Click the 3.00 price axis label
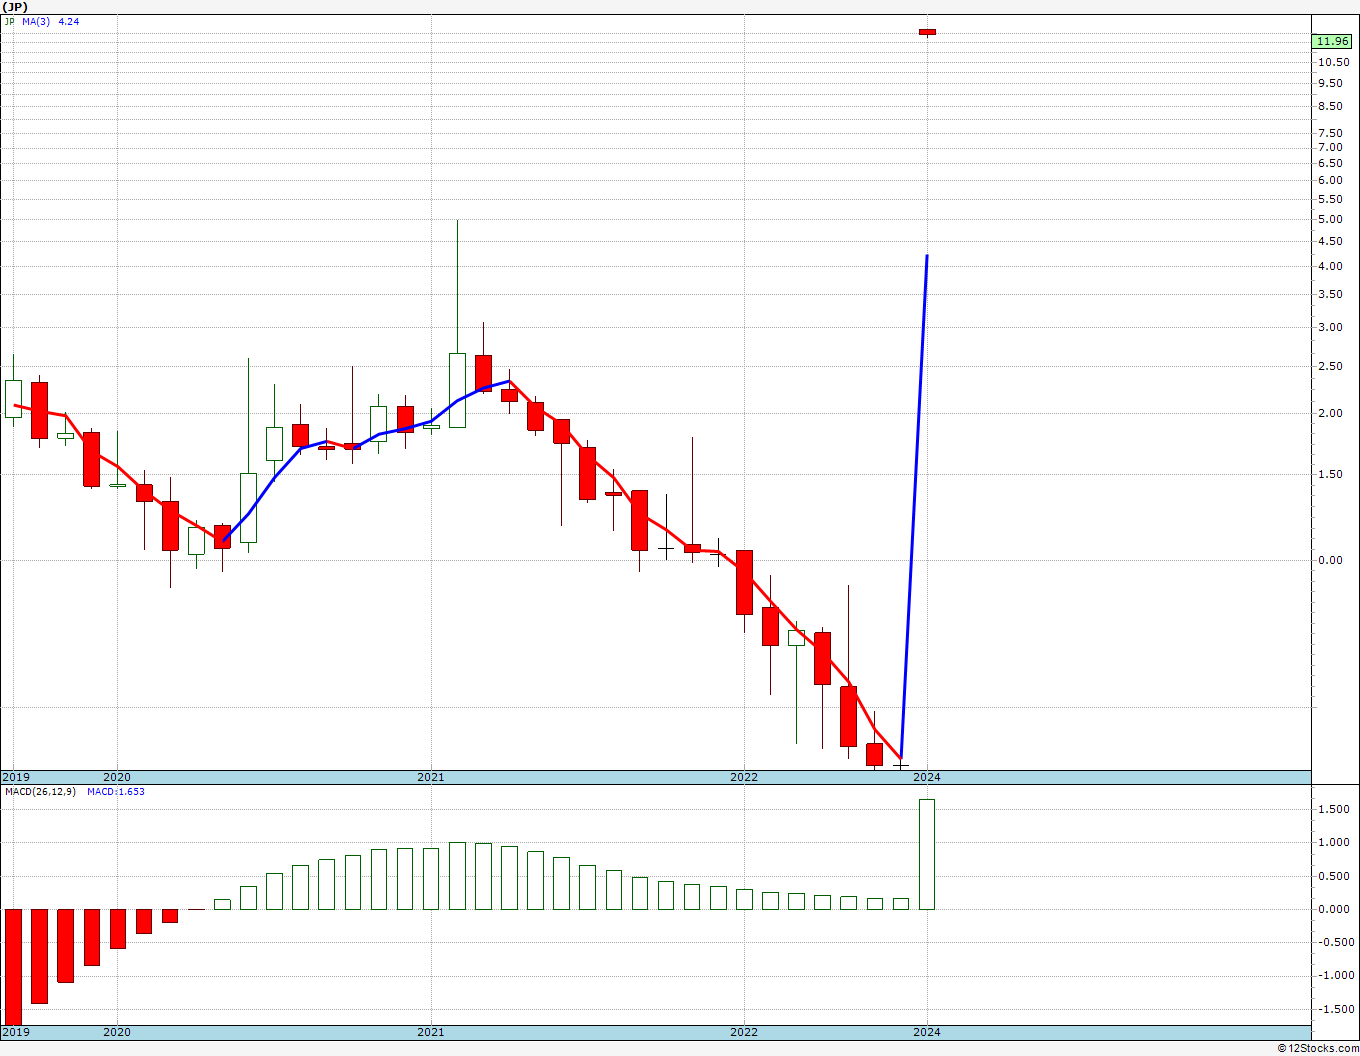This screenshot has height=1056, width=1360. pyautogui.click(x=1331, y=328)
